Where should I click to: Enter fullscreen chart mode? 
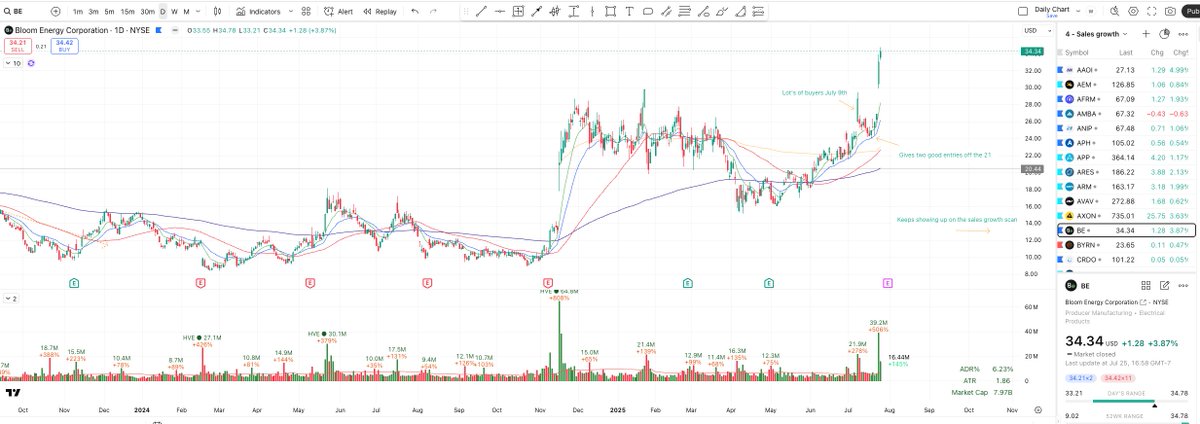click(1151, 11)
